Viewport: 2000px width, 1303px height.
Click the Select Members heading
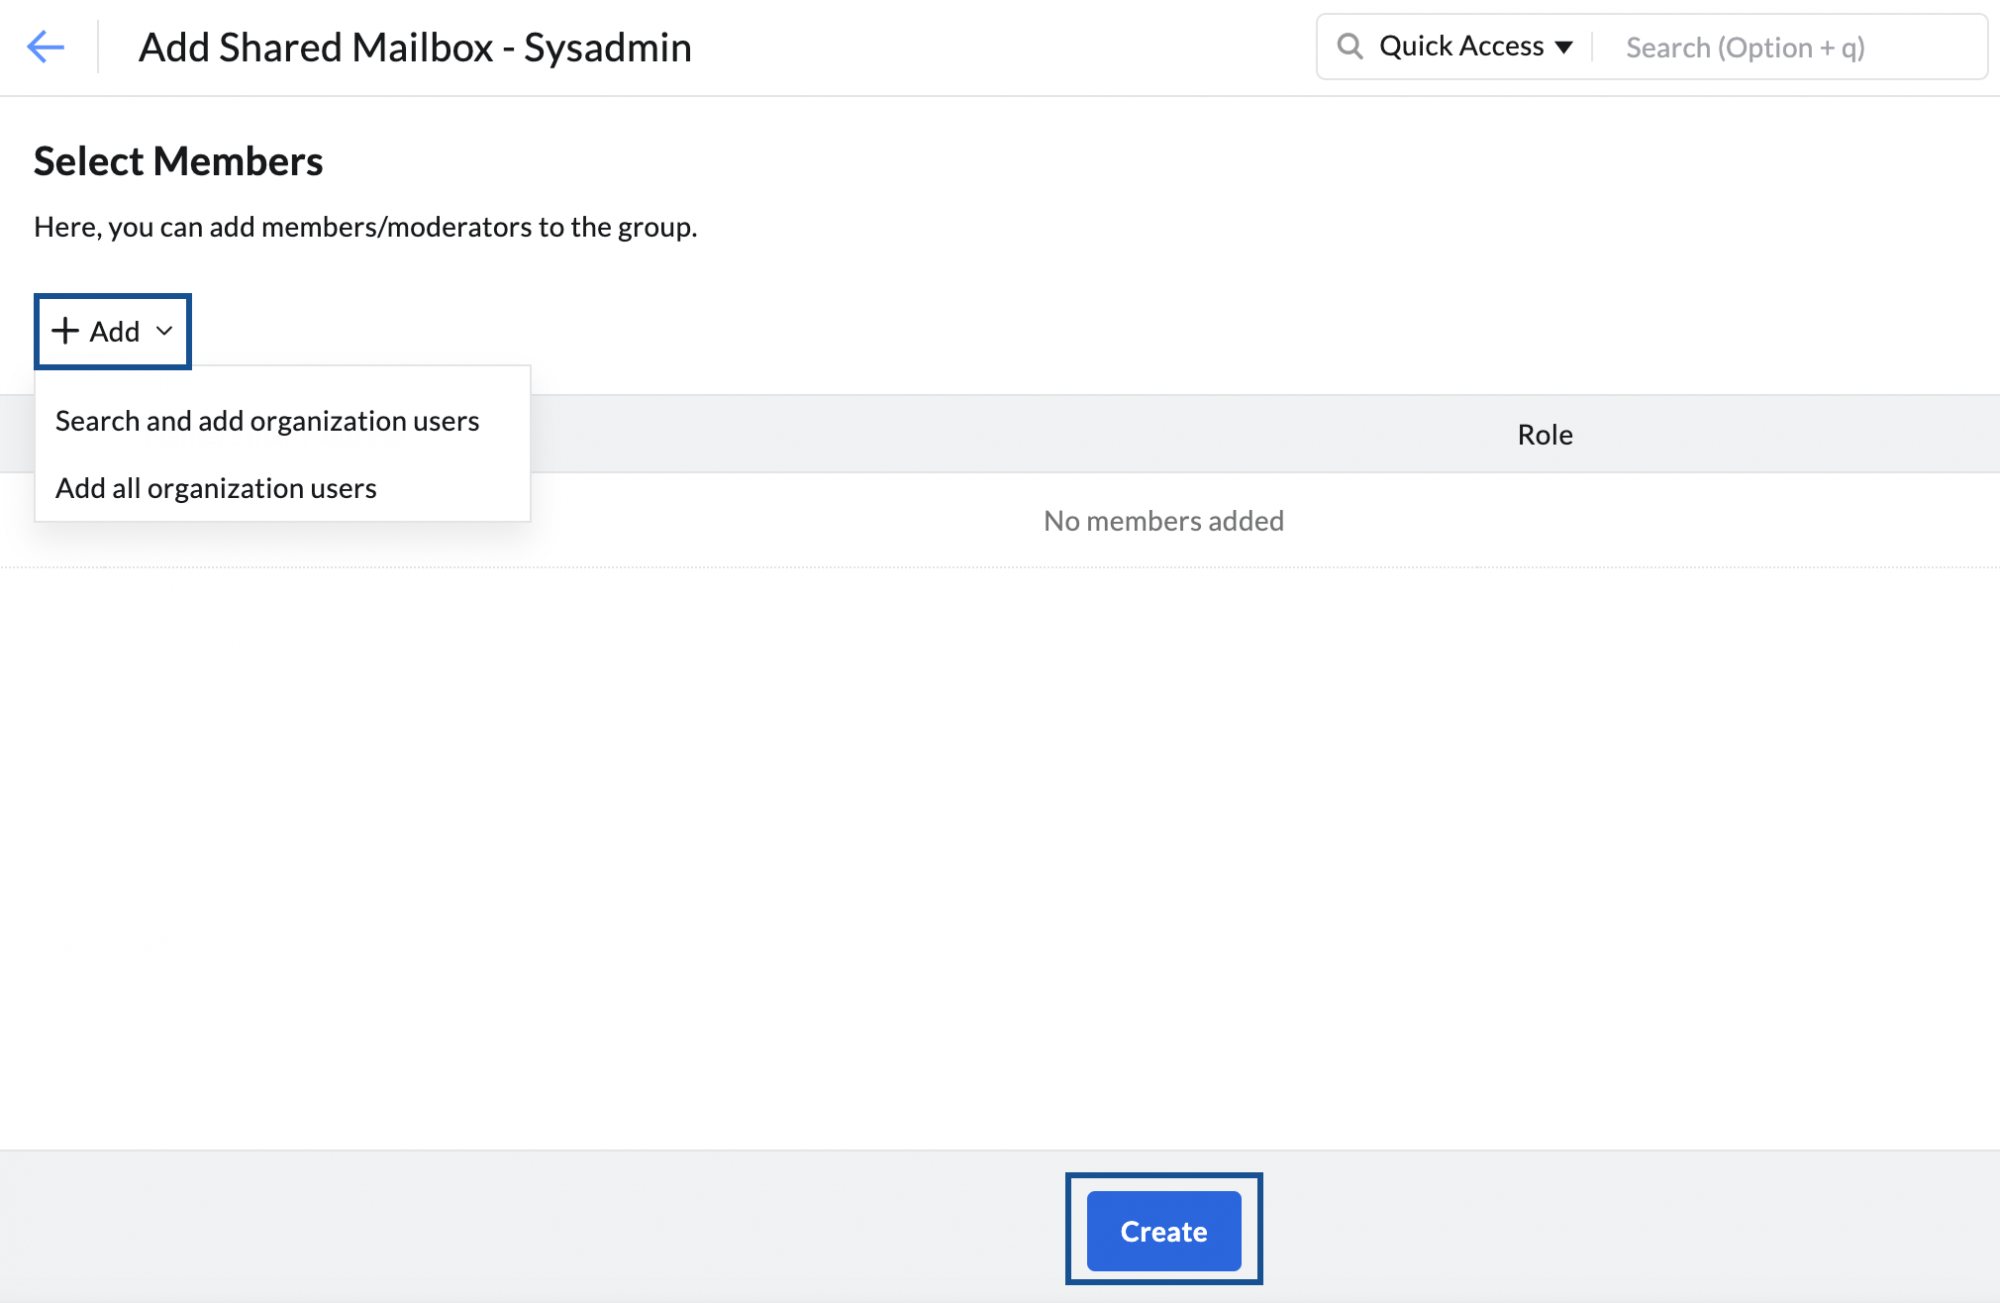178,161
